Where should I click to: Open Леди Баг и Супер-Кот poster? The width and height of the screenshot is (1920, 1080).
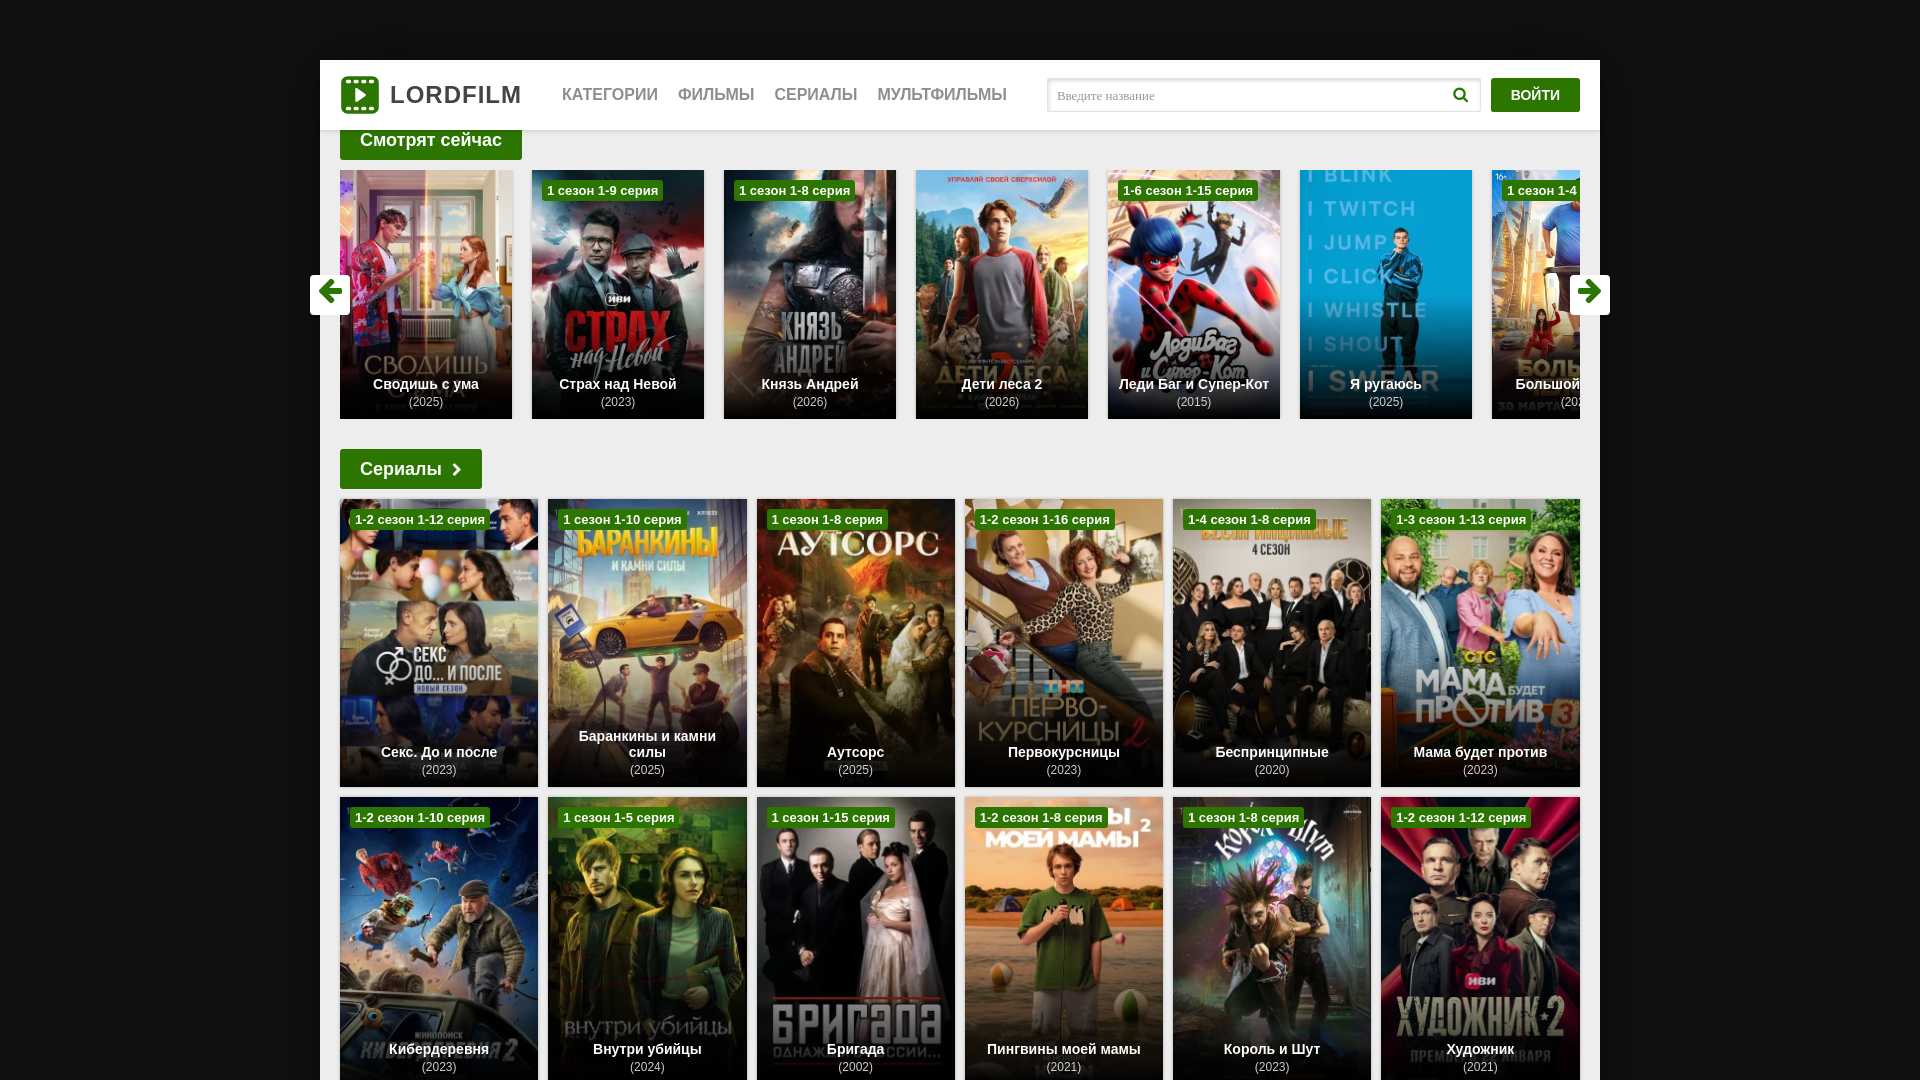pyautogui.click(x=1194, y=294)
